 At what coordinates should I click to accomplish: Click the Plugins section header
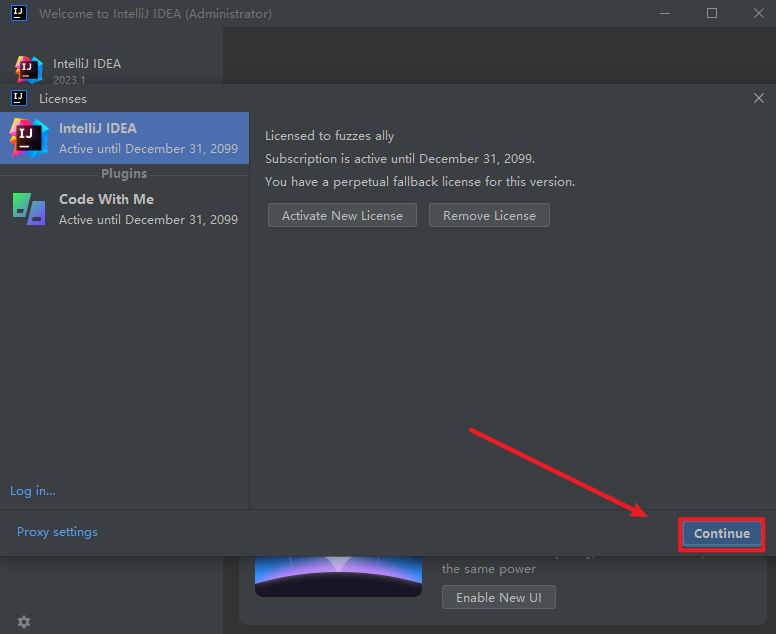tap(124, 174)
